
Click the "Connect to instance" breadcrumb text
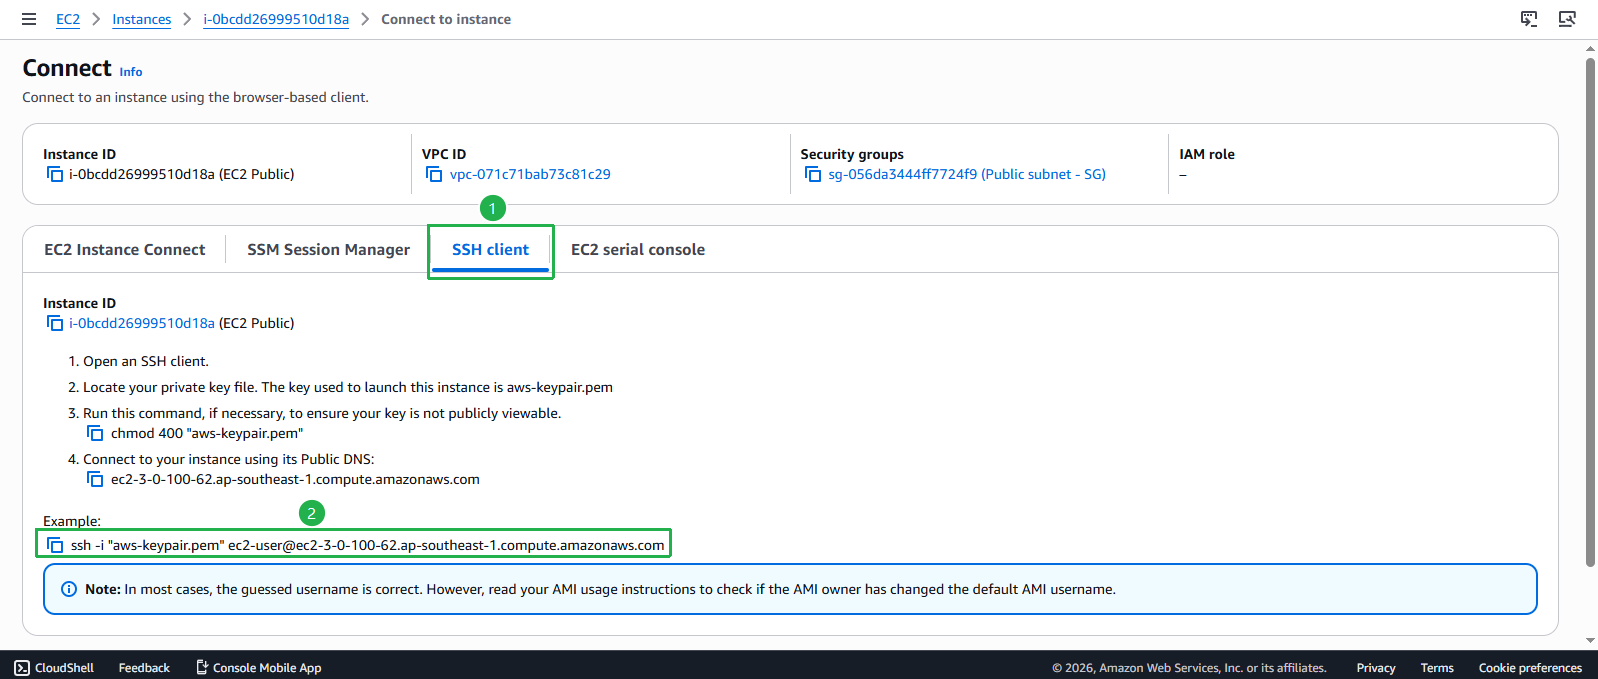coord(446,19)
